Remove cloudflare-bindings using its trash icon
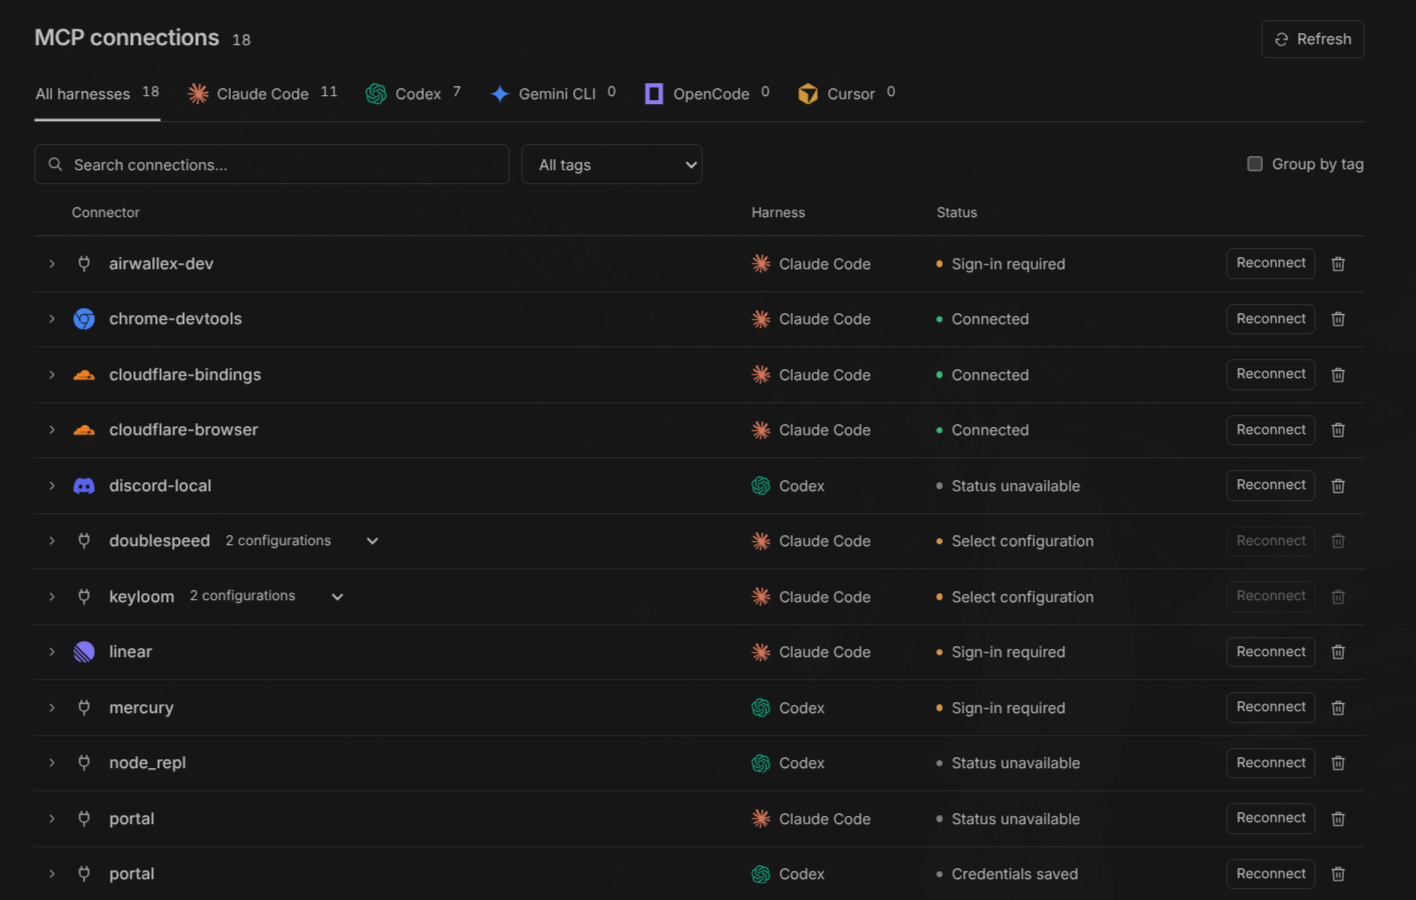The width and height of the screenshot is (1416, 900). 1338,375
